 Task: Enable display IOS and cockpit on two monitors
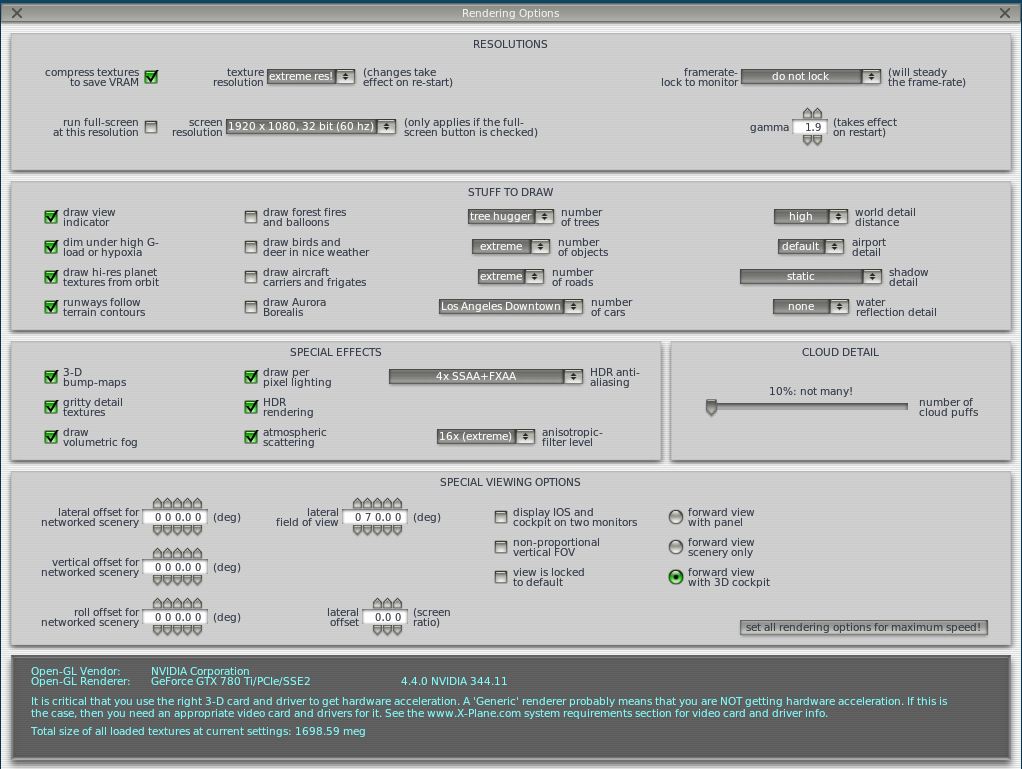[x=501, y=517]
